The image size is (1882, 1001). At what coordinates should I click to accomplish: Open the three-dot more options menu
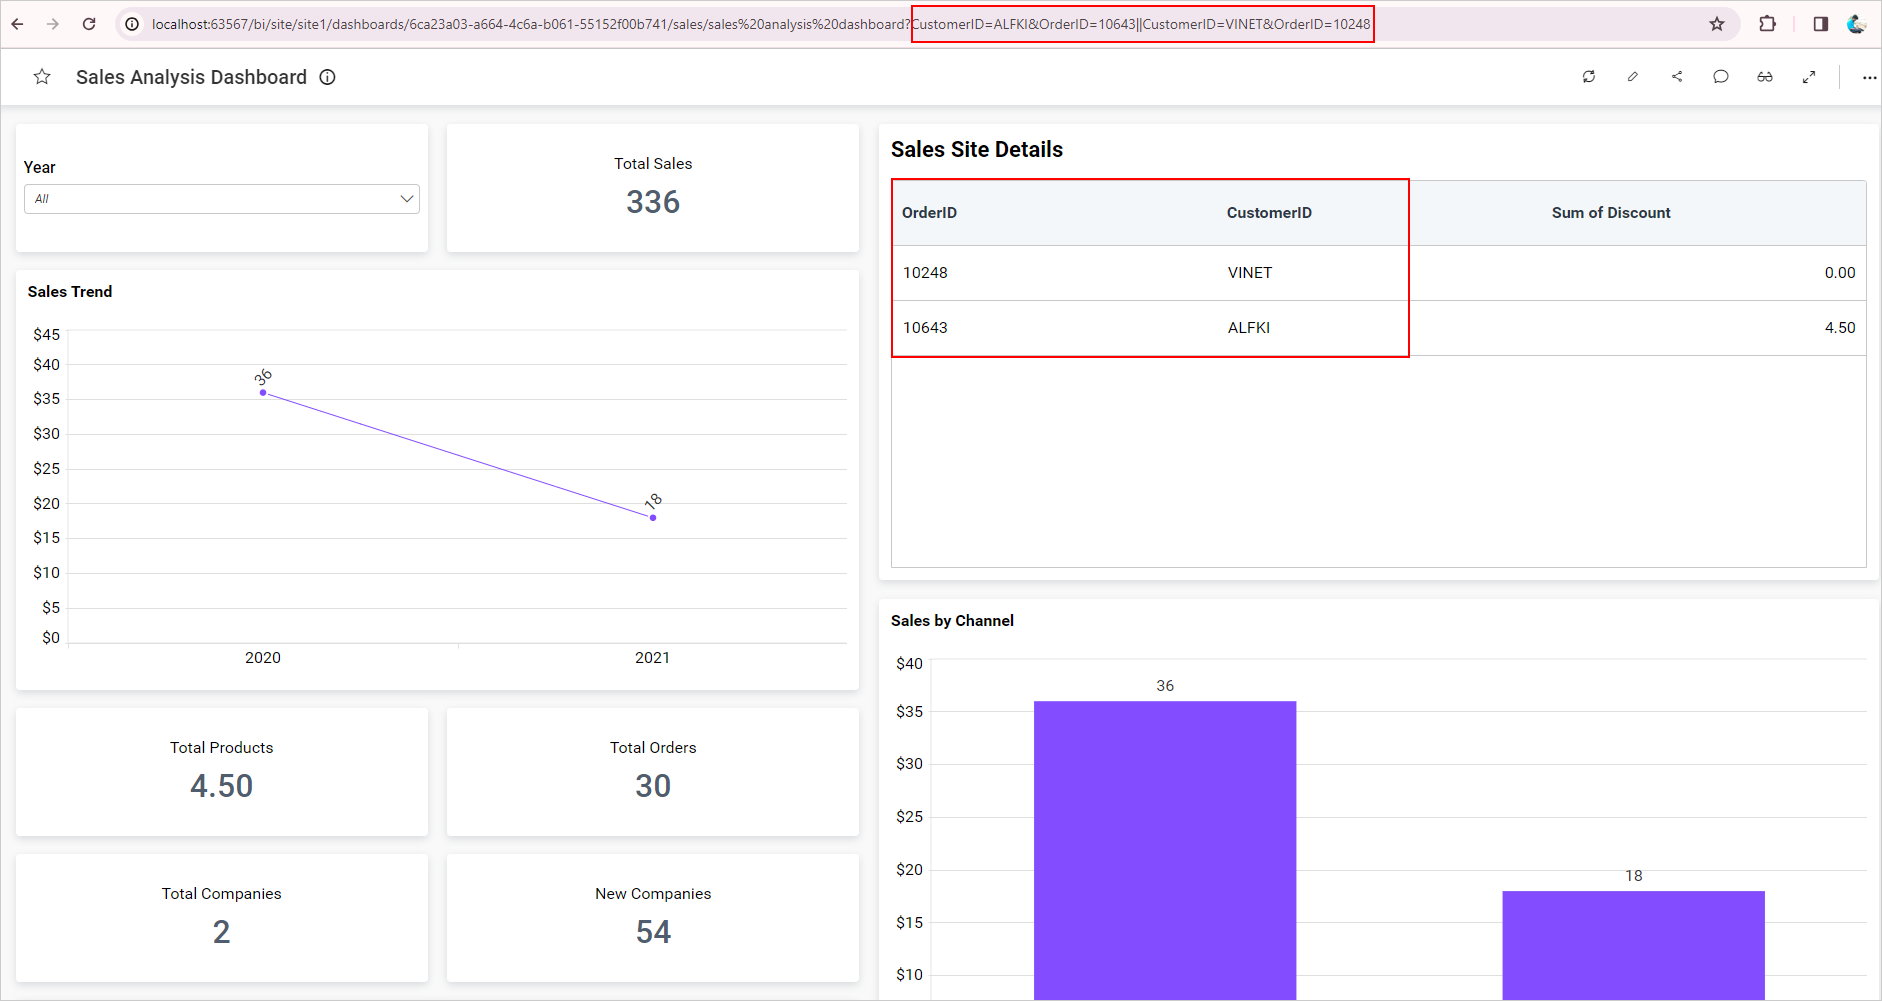(x=1868, y=77)
